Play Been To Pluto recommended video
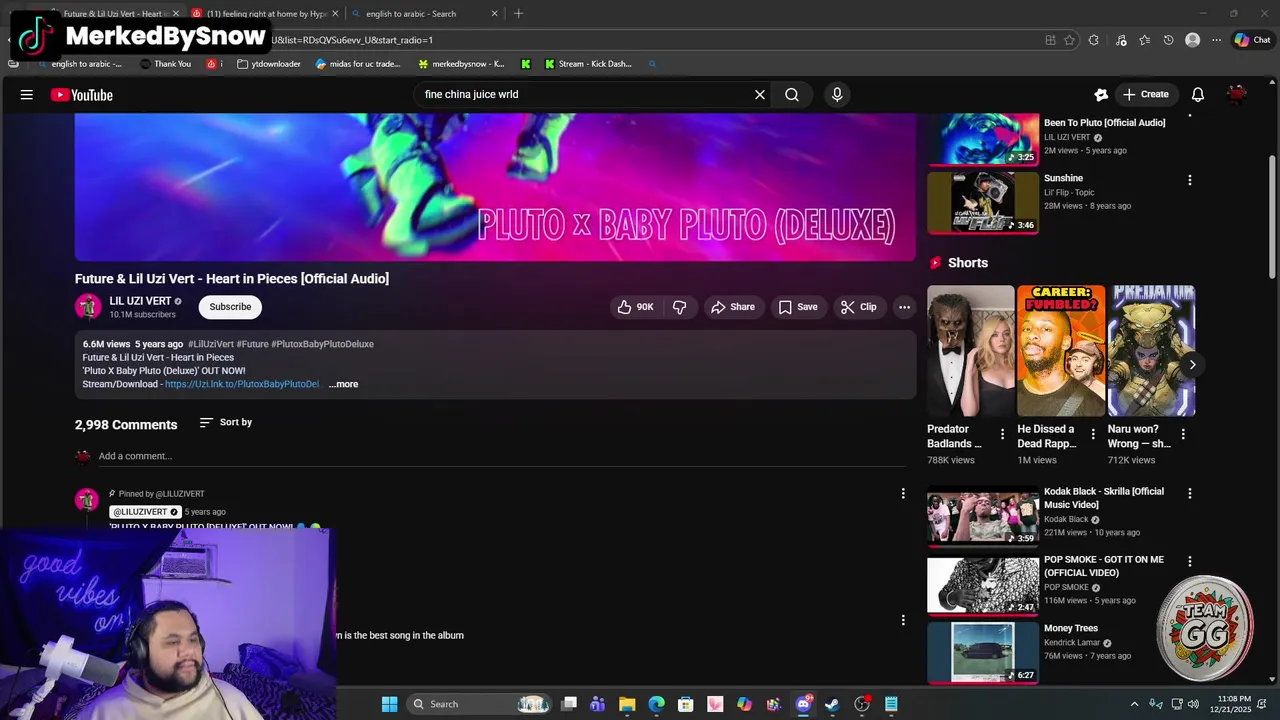Viewport: 1280px width, 720px height. coord(983,139)
